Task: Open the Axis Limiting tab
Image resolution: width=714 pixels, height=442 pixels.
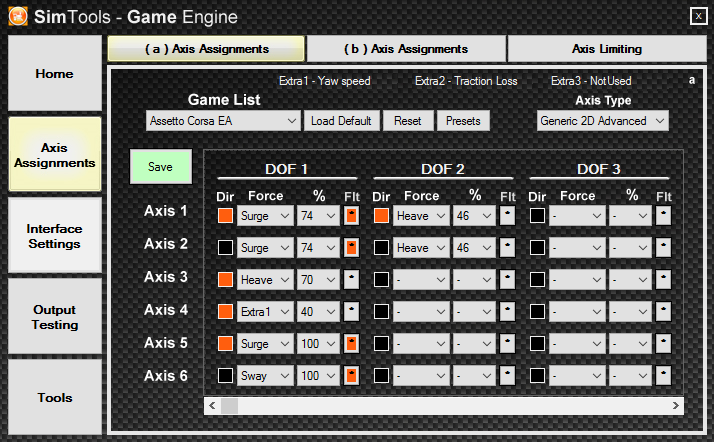Action: 607,49
